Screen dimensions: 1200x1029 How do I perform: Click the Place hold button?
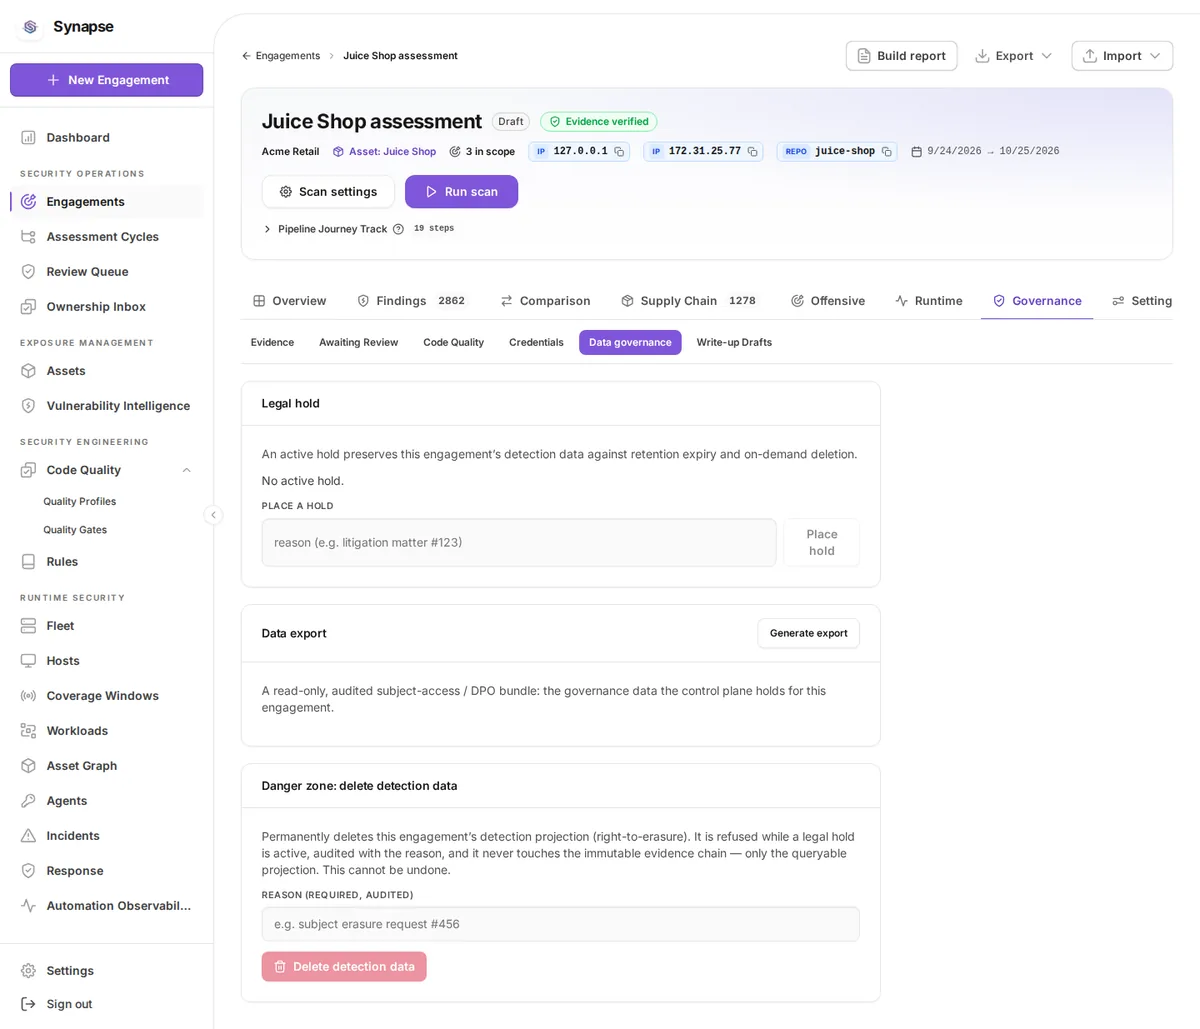point(822,542)
